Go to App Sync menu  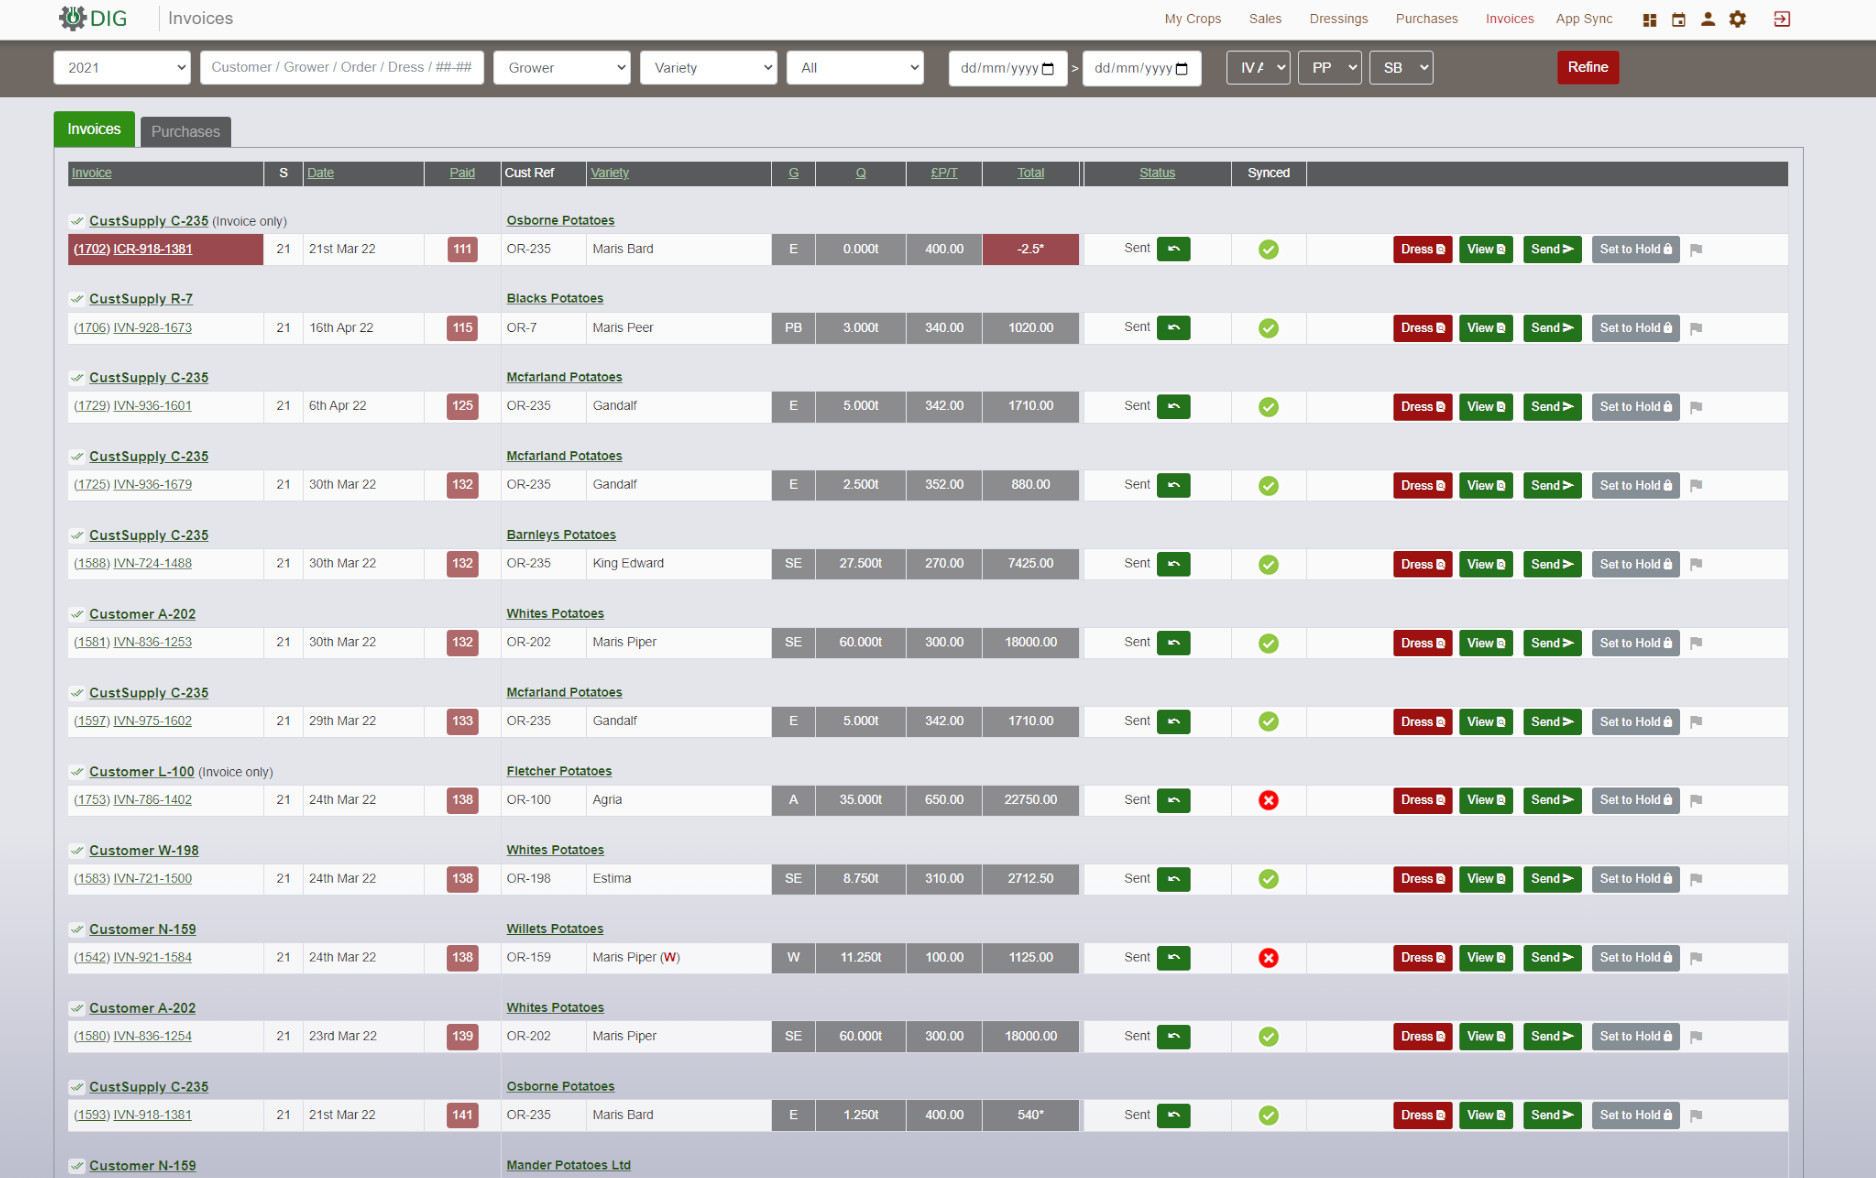1584,19
